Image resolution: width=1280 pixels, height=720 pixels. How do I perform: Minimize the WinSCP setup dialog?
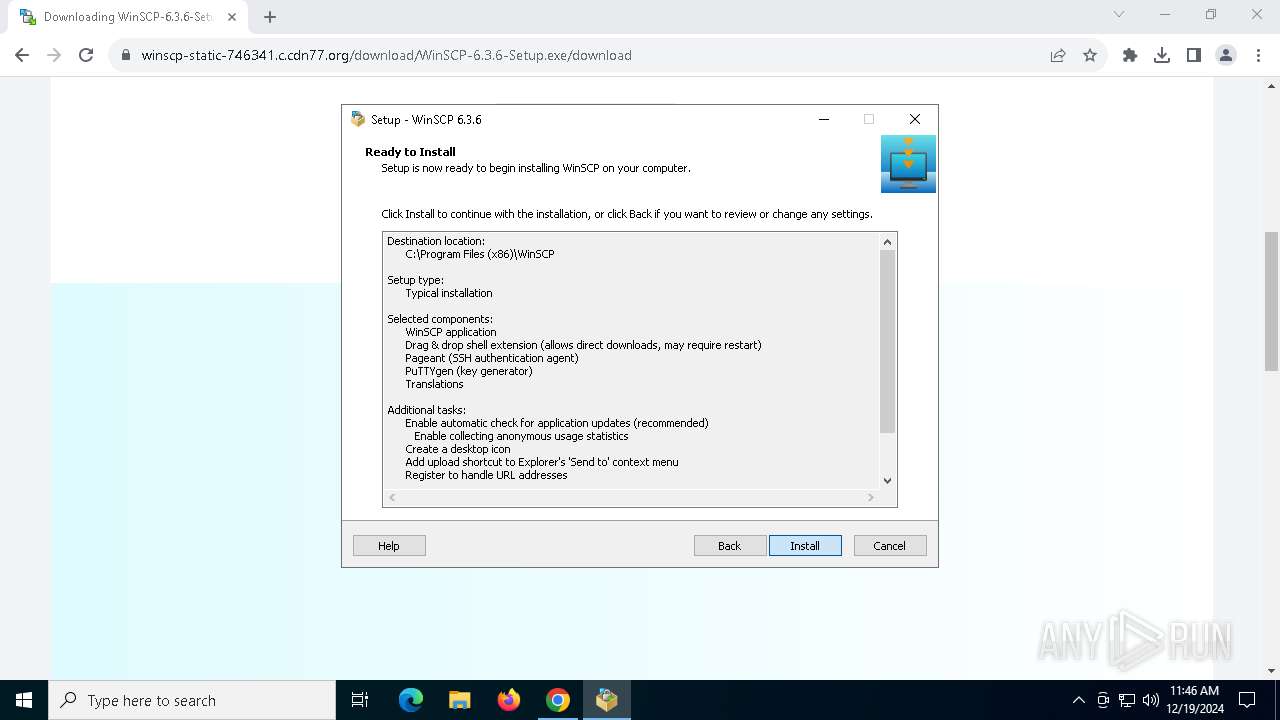click(824, 119)
